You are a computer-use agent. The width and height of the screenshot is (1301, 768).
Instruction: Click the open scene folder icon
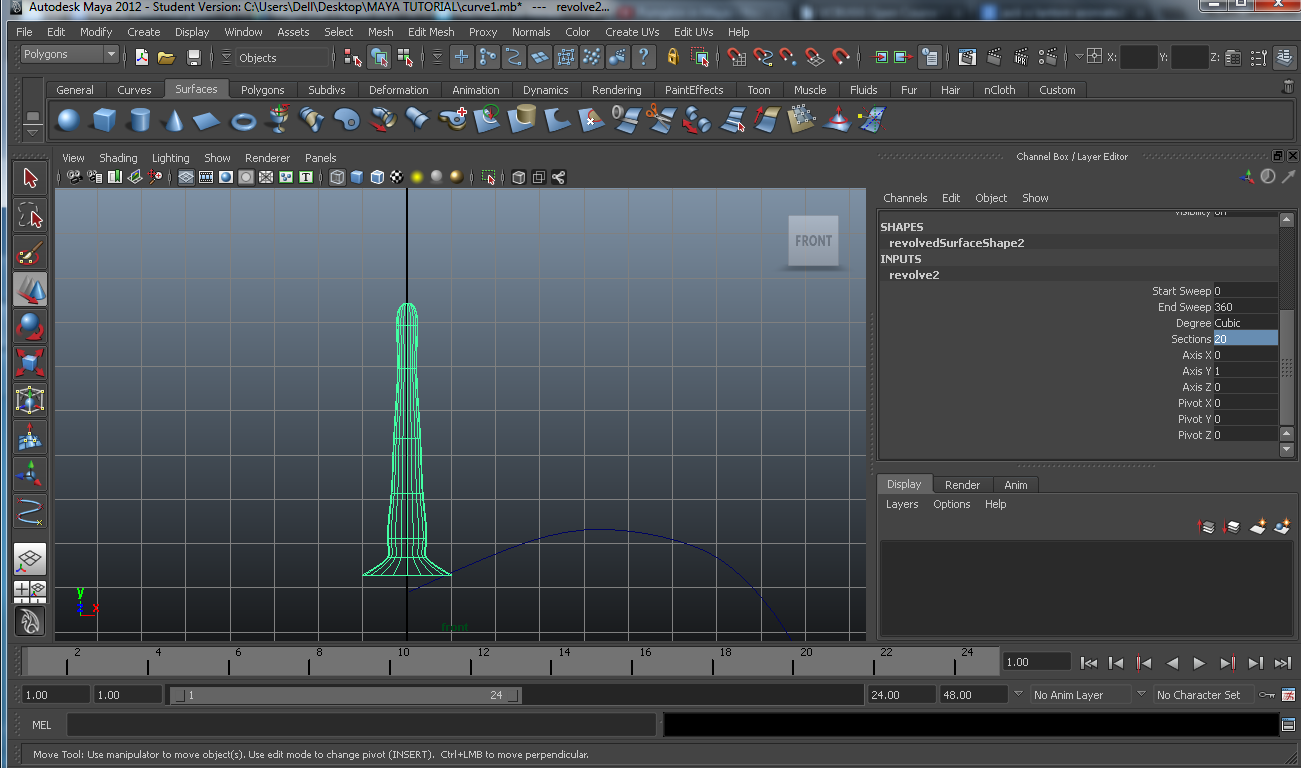point(167,57)
